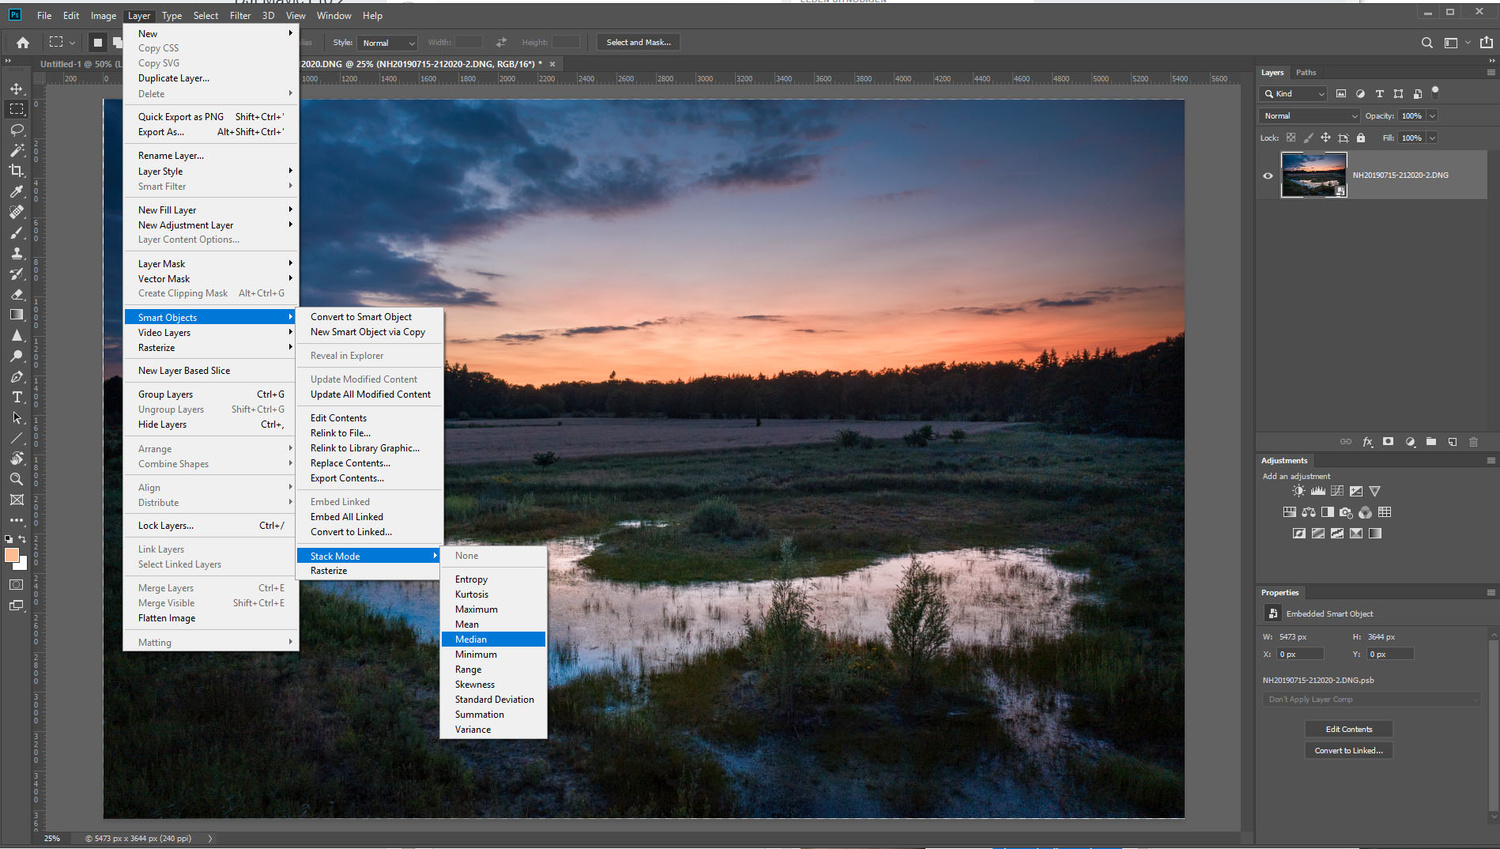Toggle type layers filter
The image size is (1500, 849).
coord(1379,94)
